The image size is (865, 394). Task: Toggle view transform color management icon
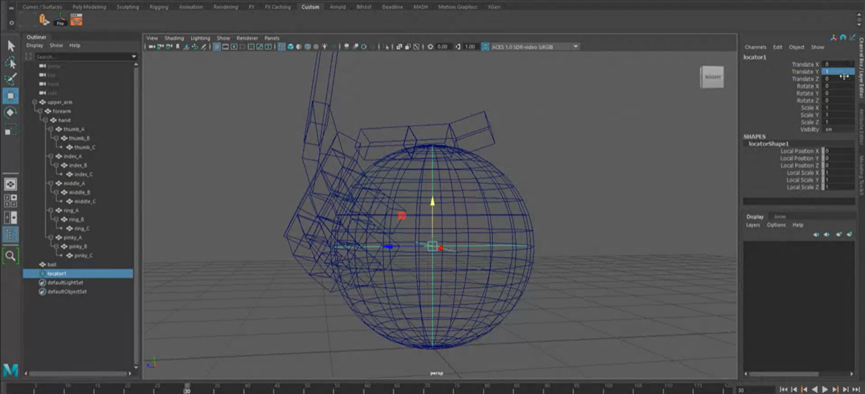(485, 47)
